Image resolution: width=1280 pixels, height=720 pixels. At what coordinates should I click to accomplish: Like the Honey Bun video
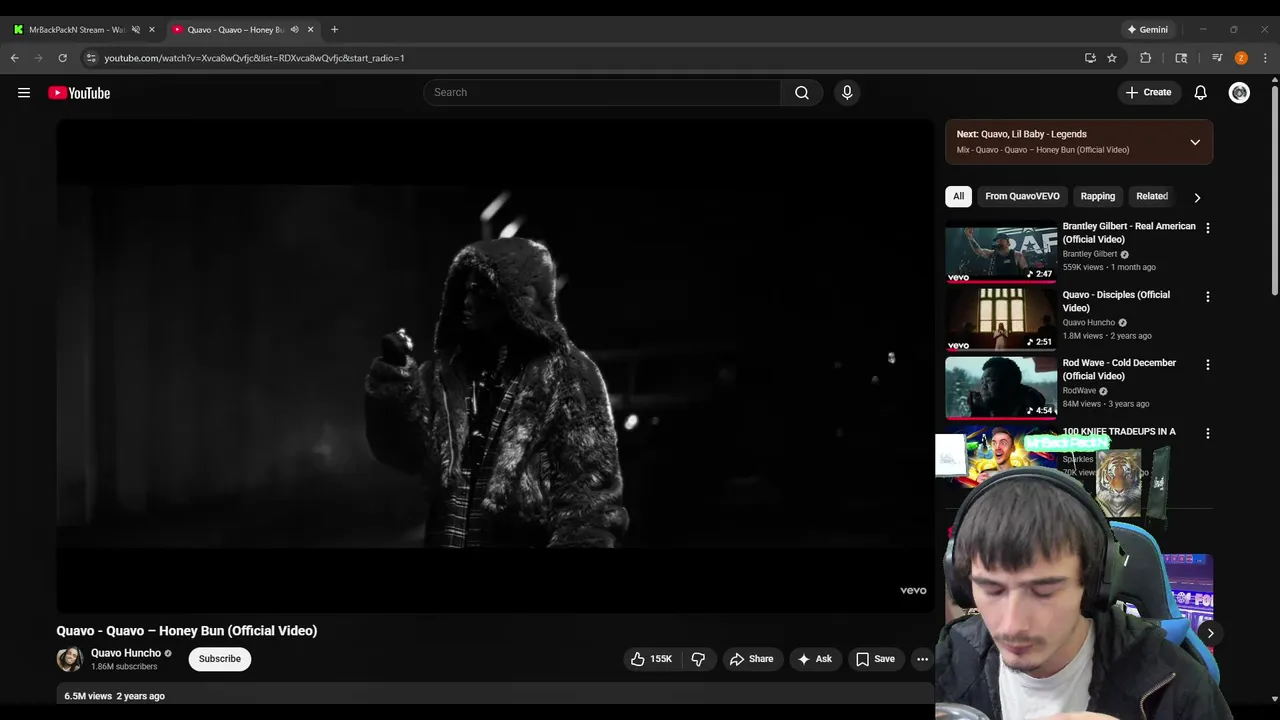tap(651, 659)
